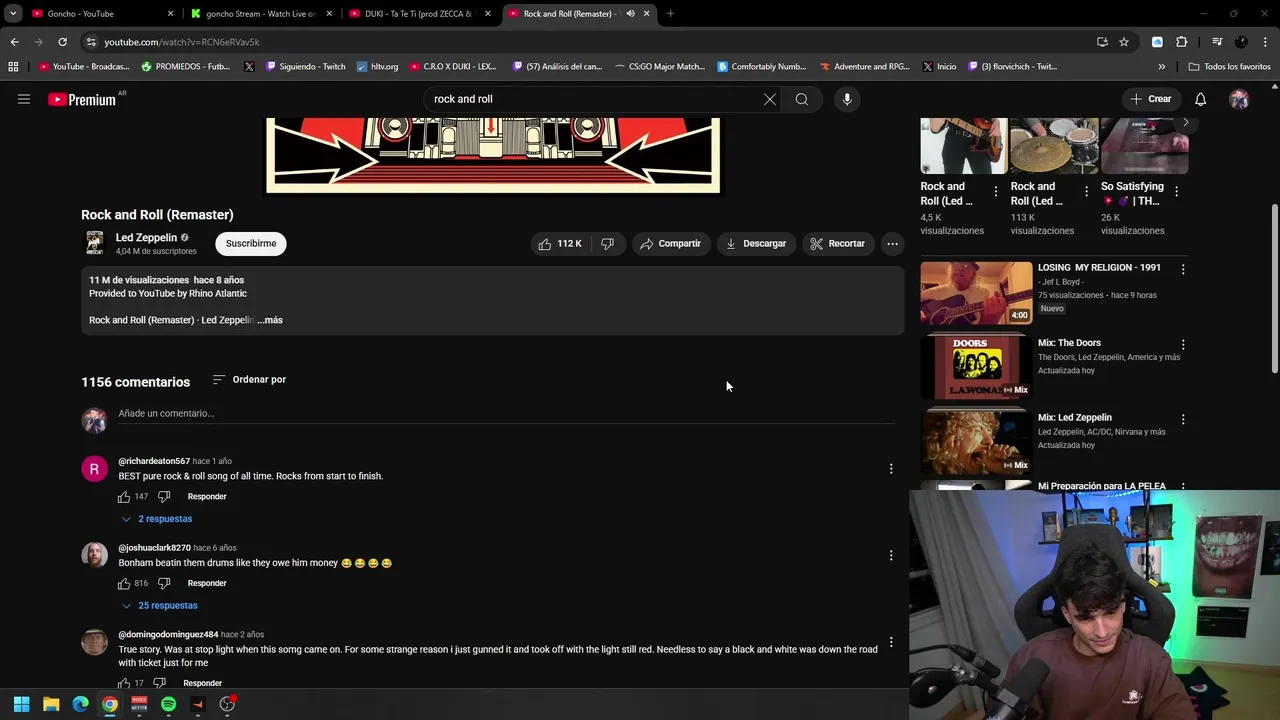Open Mix: Led Zeppelin title

(x=1075, y=418)
